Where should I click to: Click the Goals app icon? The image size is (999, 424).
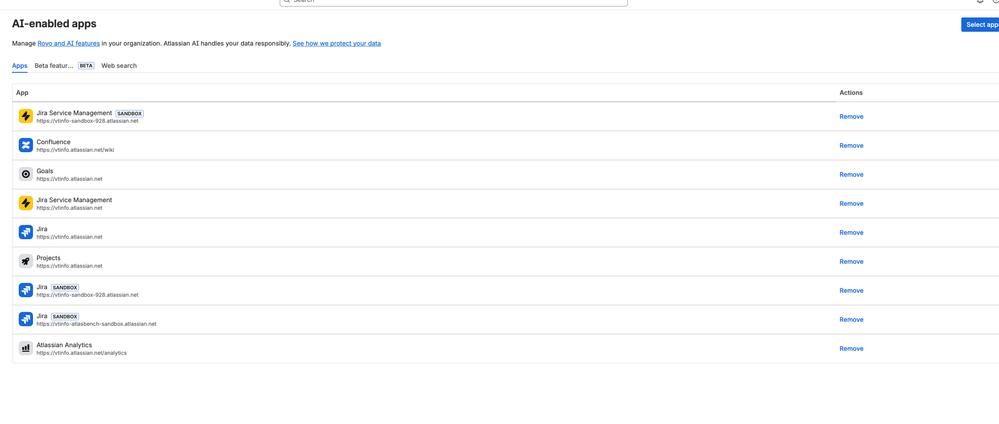pyautogui.click(x=25, y=174)
